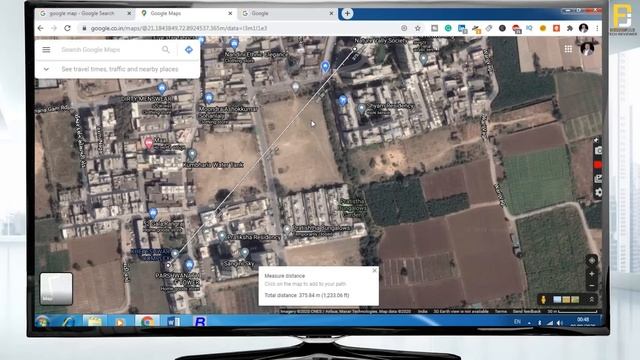This screenshot has height=360, width=640.
Task: Go back using the browser arrow
Action: pyautogui.click(x=40, y=28)
